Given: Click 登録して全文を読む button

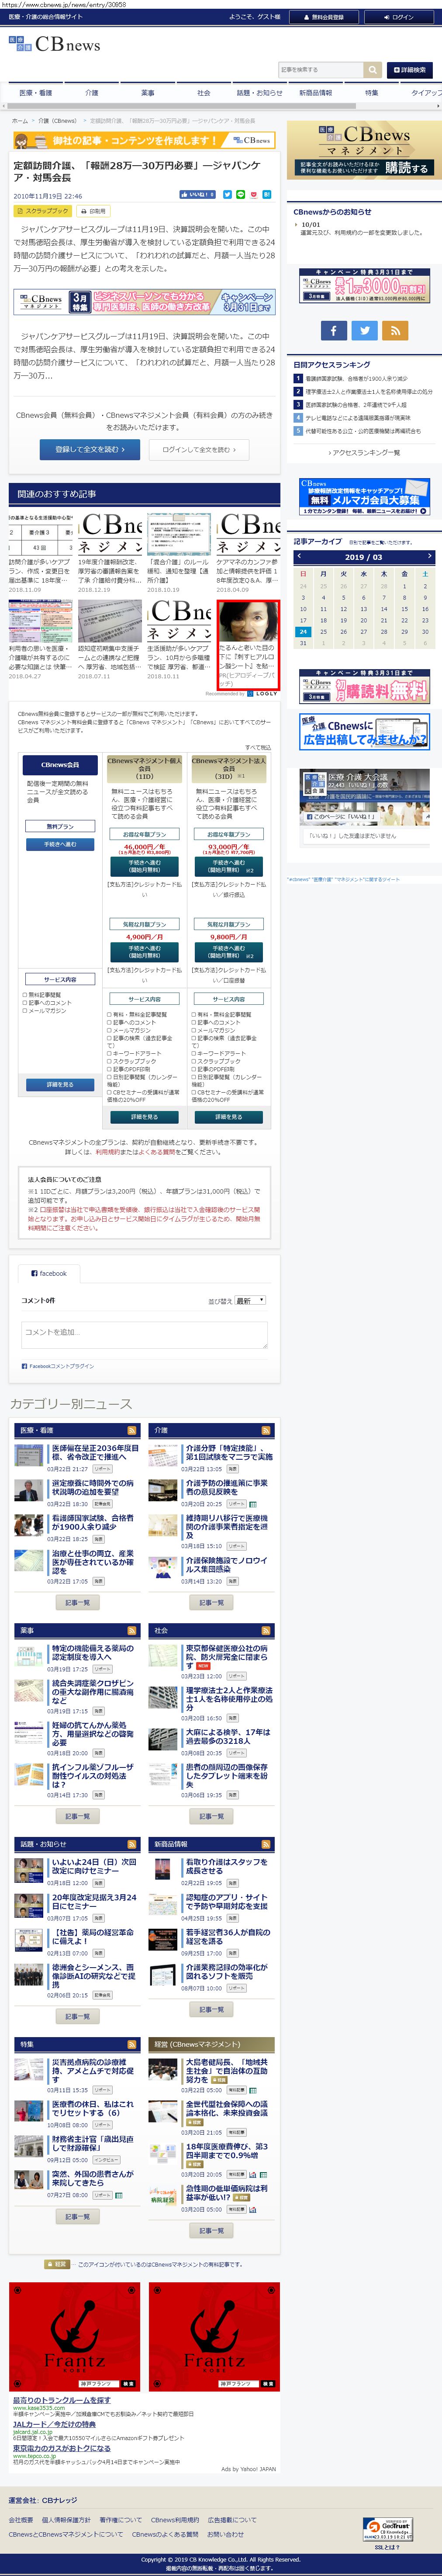Looking at the screenshot, I should pos(90,450).
